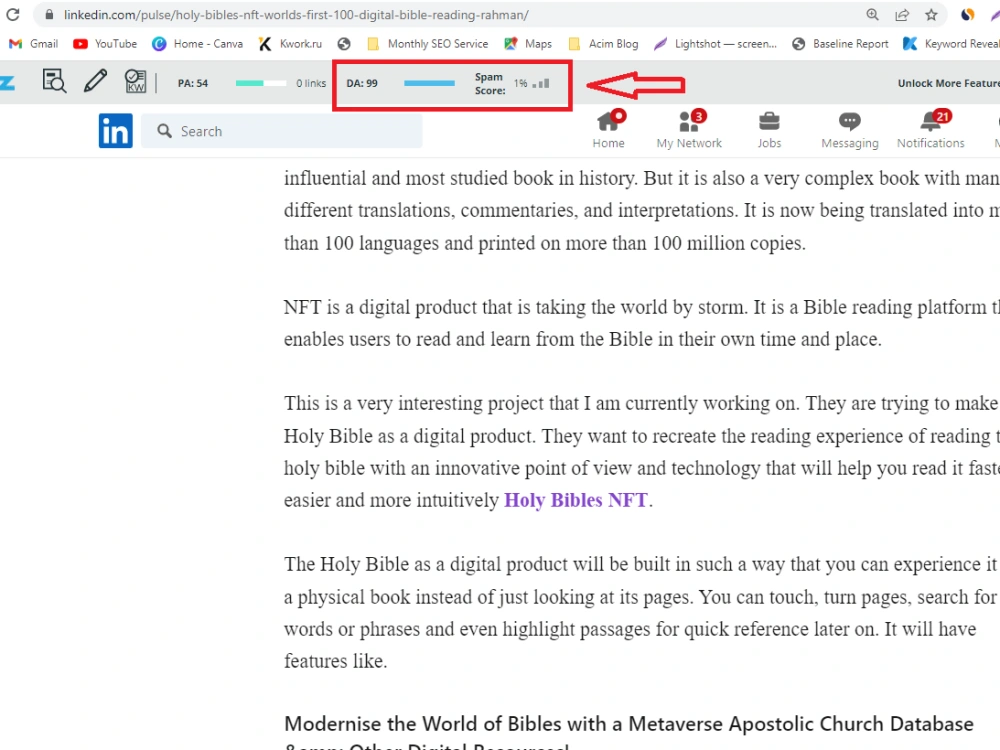
Task: Open the Messaging tab
Action: pyautogui.click(x=849, y=129)
